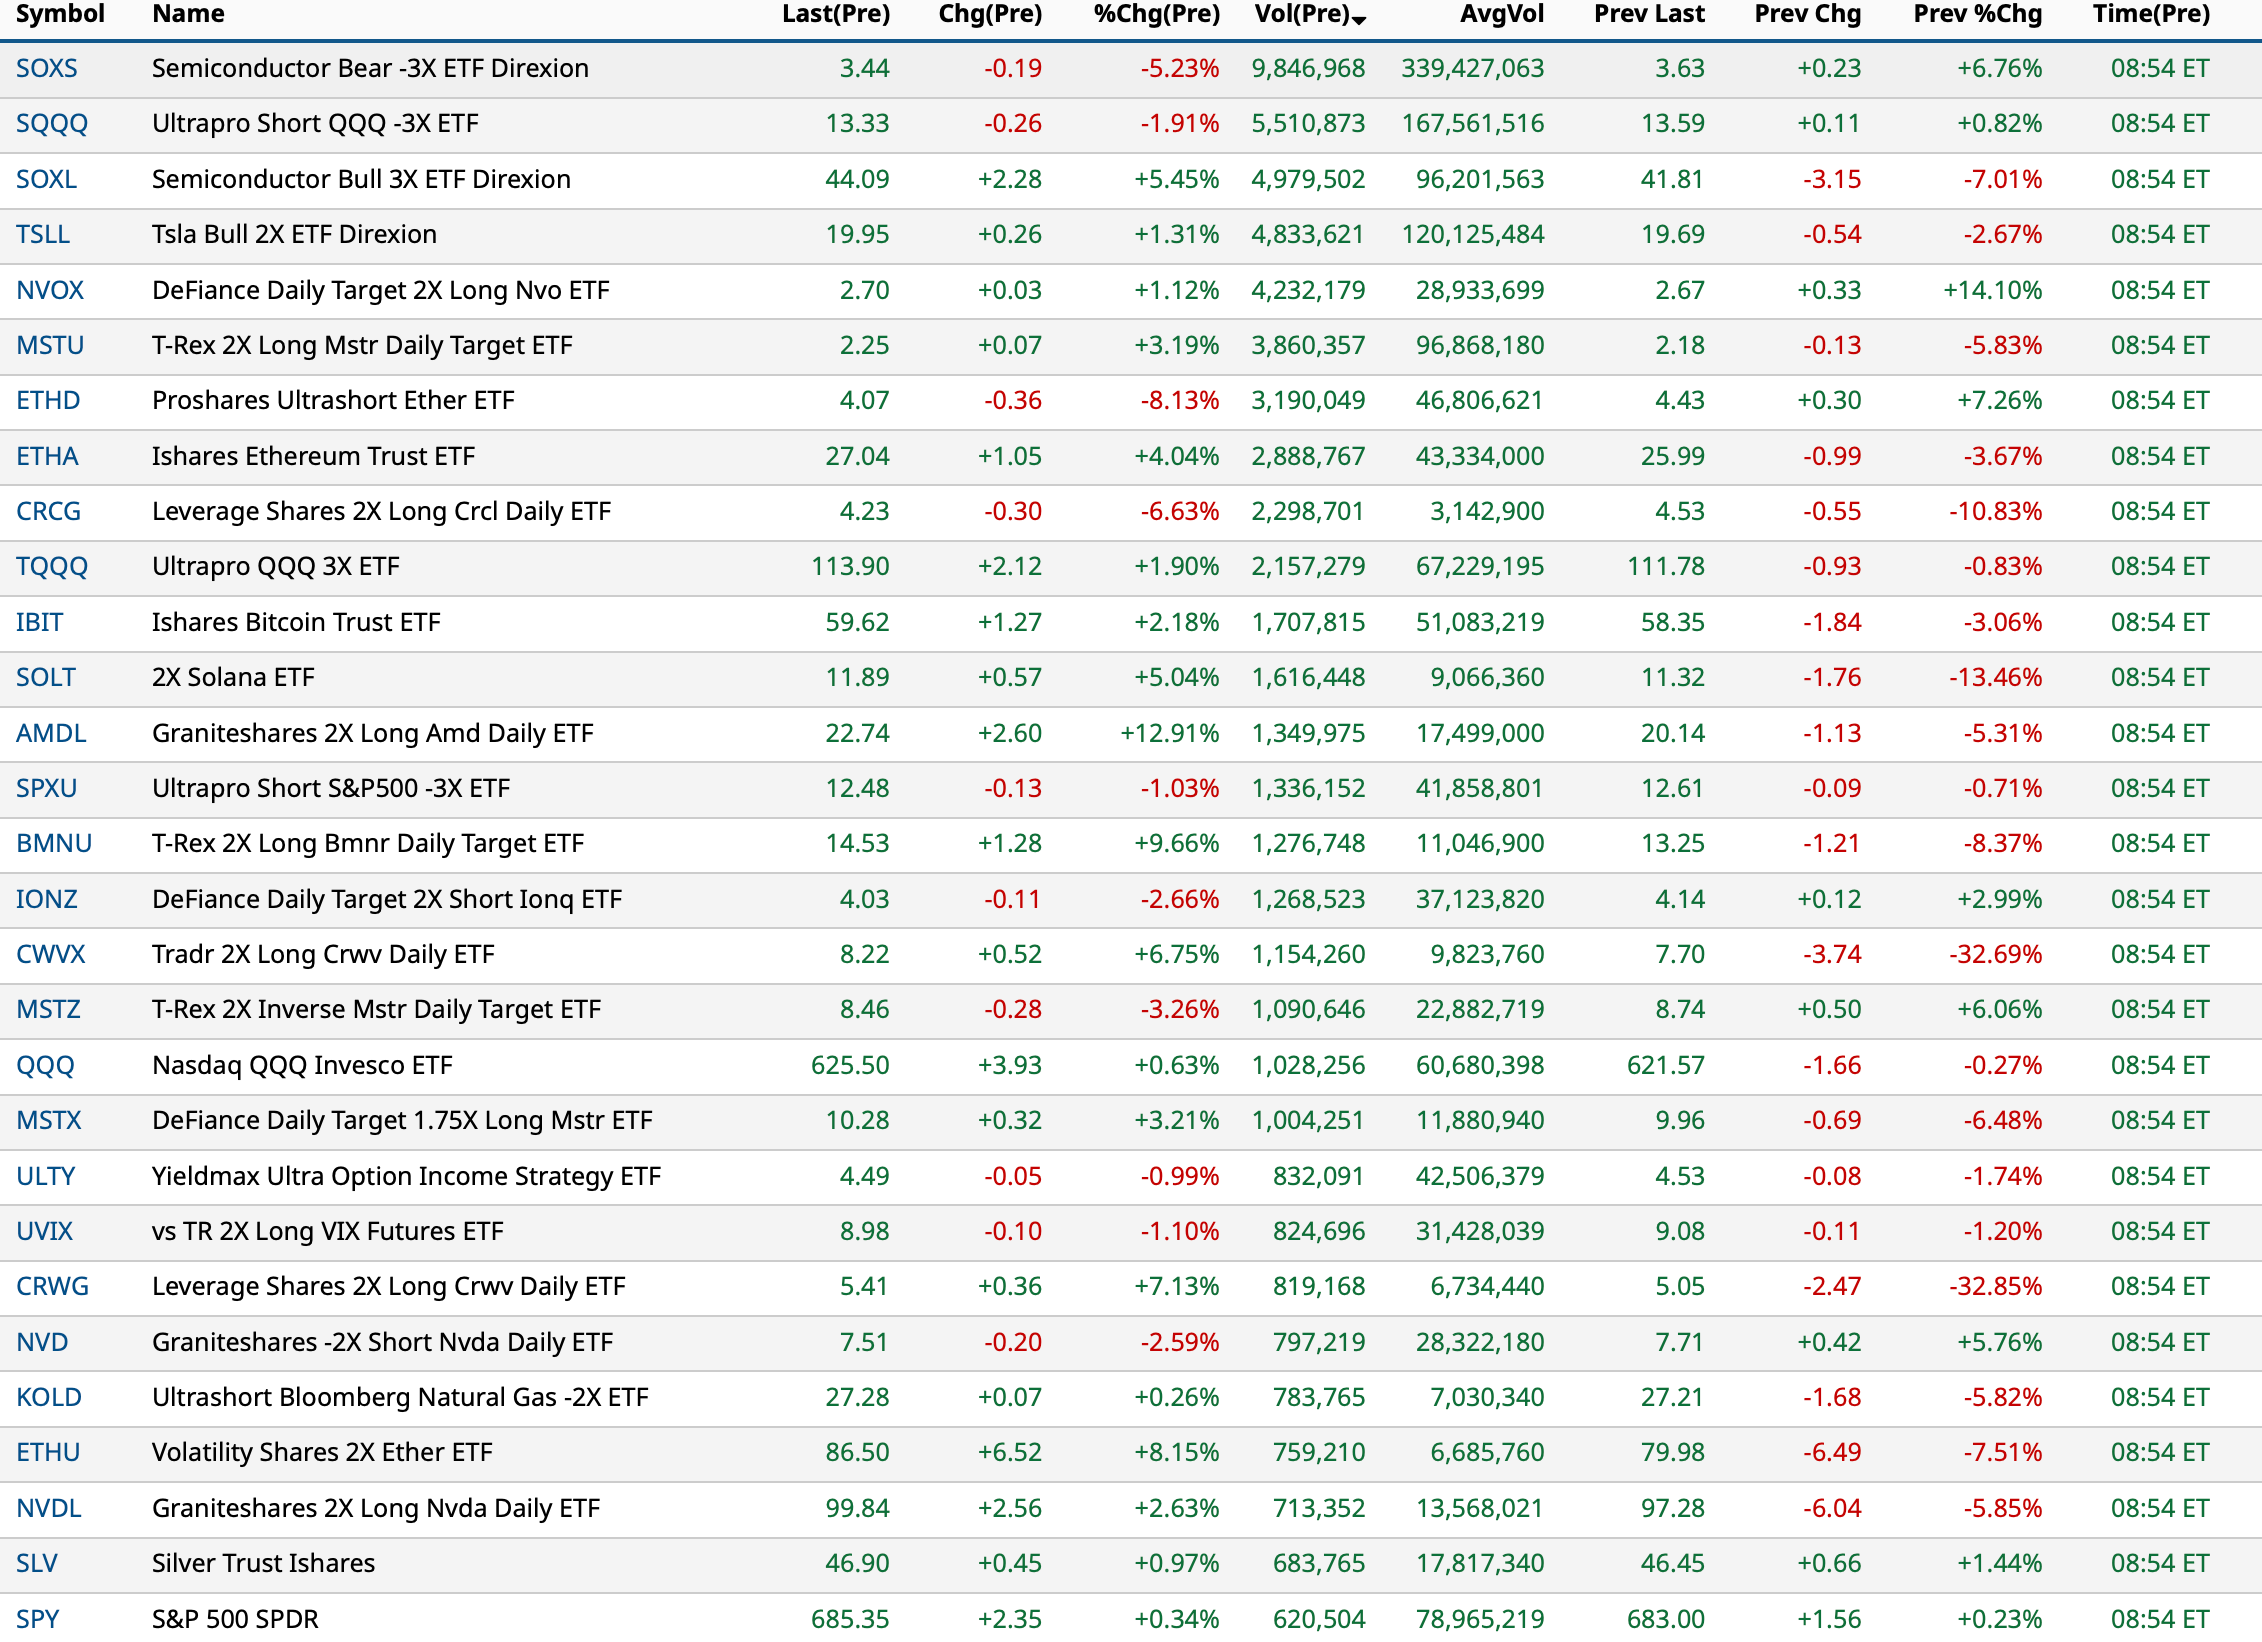Click the AMDL ticker link
This screenshot has height=1642, width=2262.
pos(51,733)
